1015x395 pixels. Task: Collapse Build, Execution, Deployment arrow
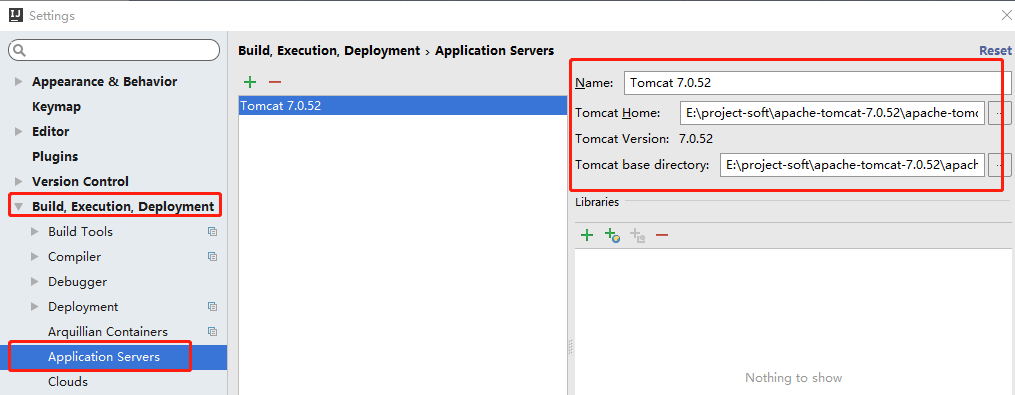(18, 207)
